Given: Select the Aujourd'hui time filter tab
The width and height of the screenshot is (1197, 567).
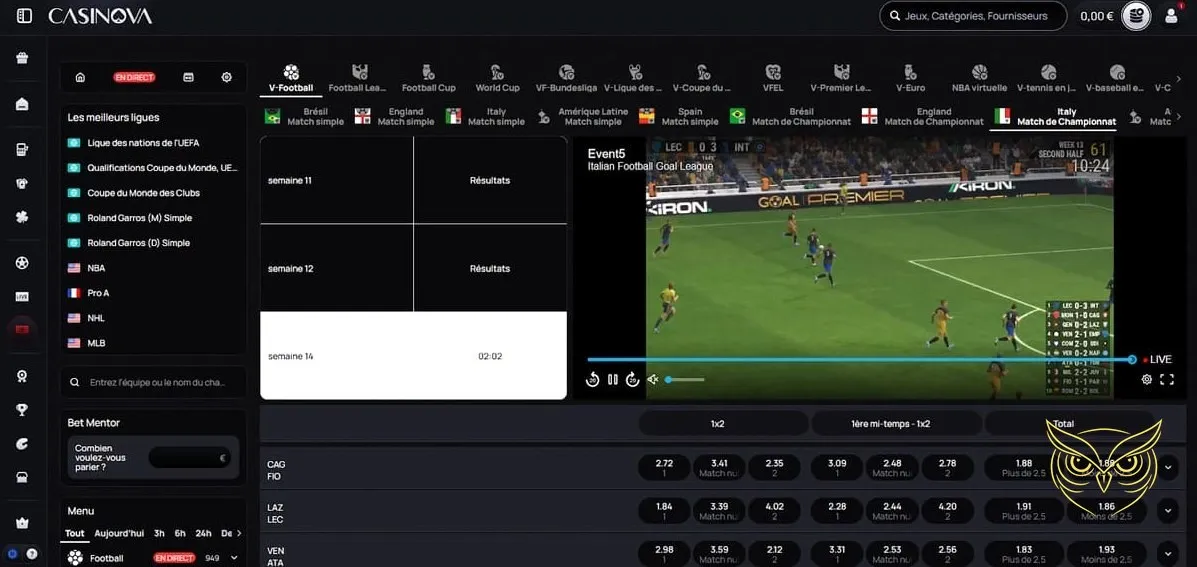Looking at the screenshot, I should point(119,533).
